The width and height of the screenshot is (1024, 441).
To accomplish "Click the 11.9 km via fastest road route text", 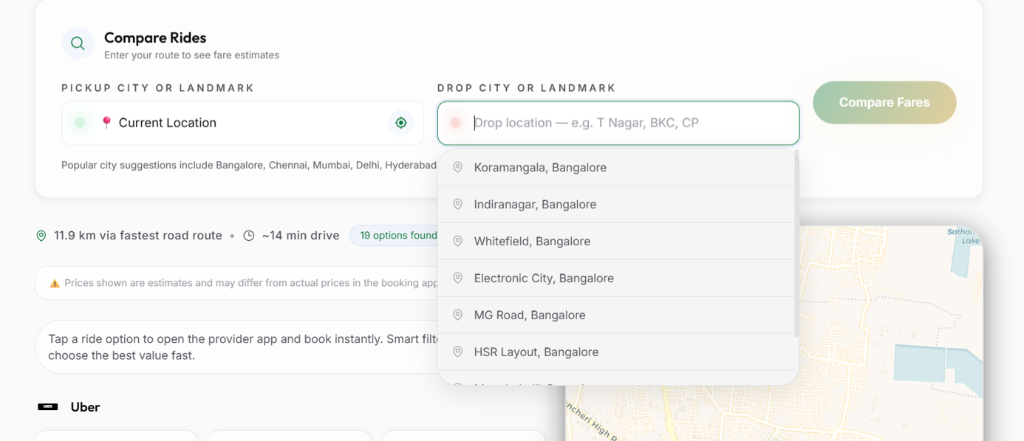I will click(x=138, y=236).
